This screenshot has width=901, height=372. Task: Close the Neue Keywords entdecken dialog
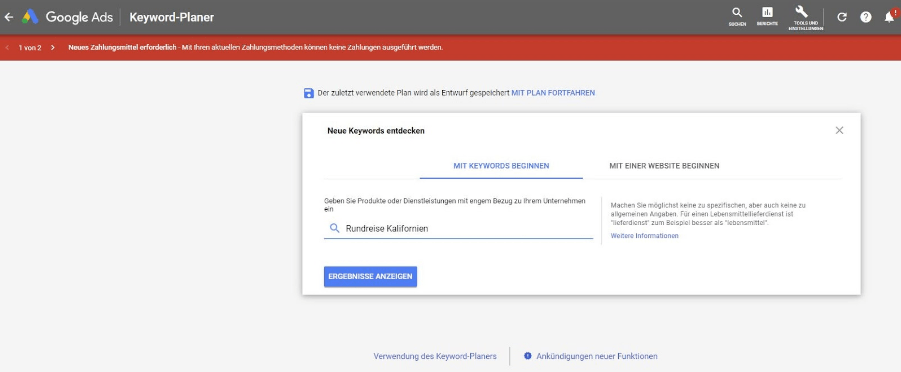tap(840, 131)
